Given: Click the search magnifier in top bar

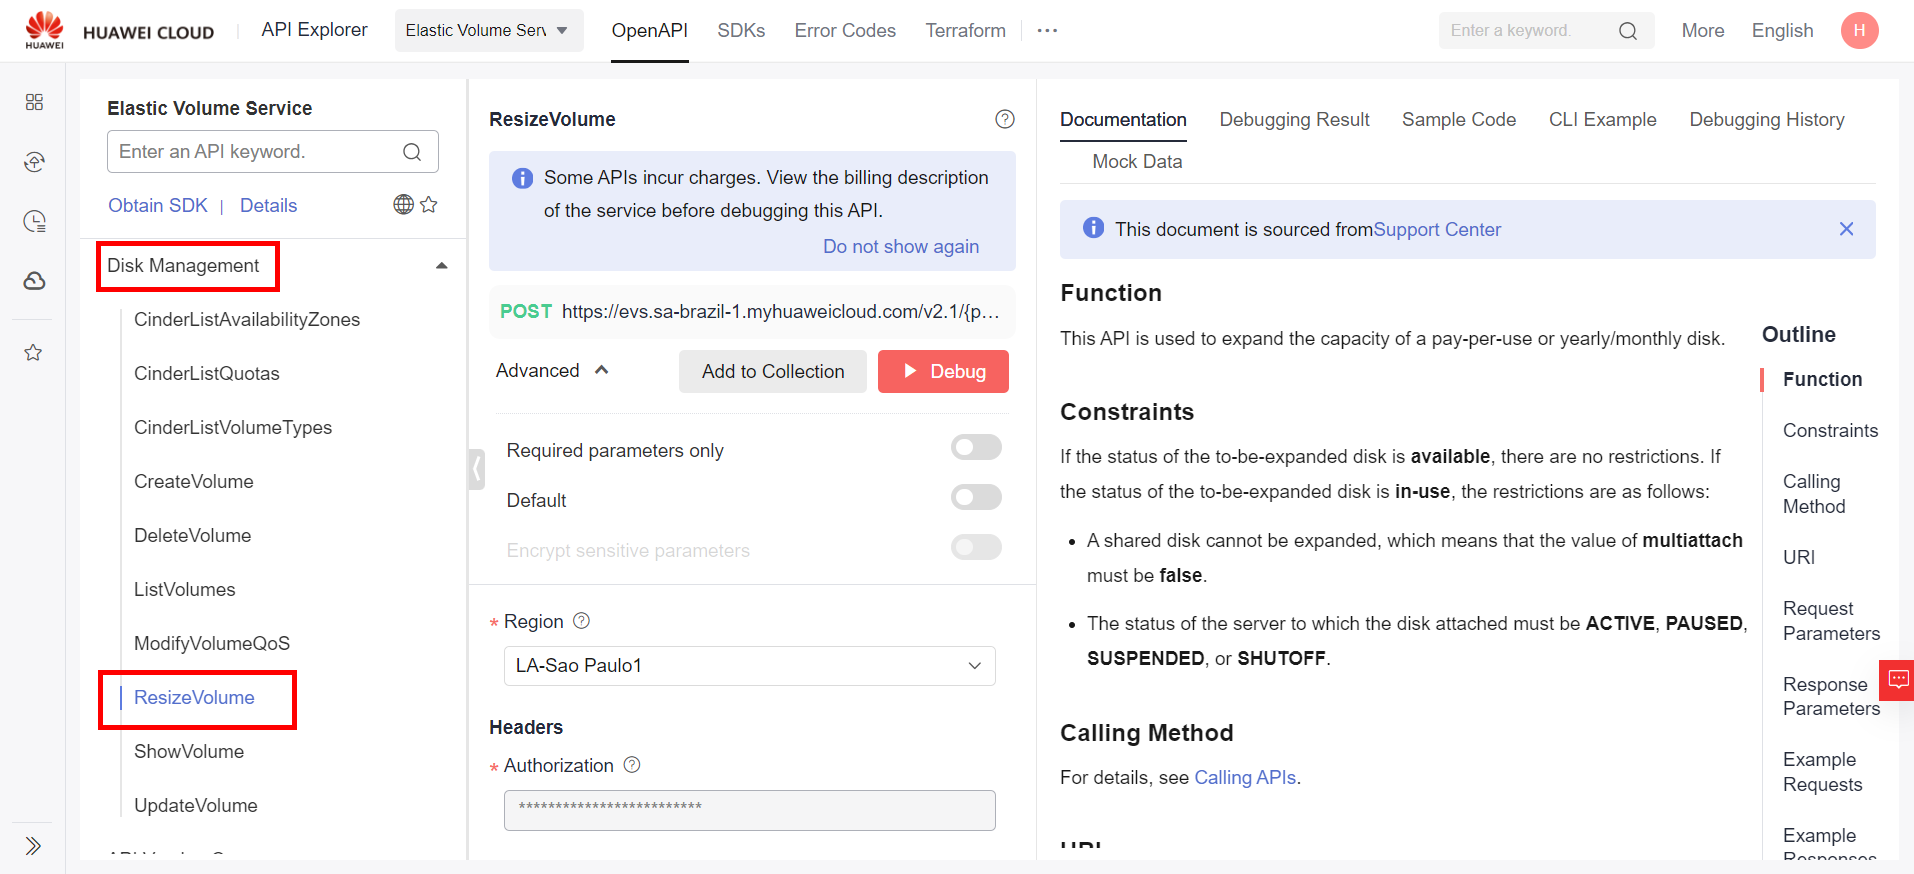Looking at the screenshot, I should click(1627, 31).
